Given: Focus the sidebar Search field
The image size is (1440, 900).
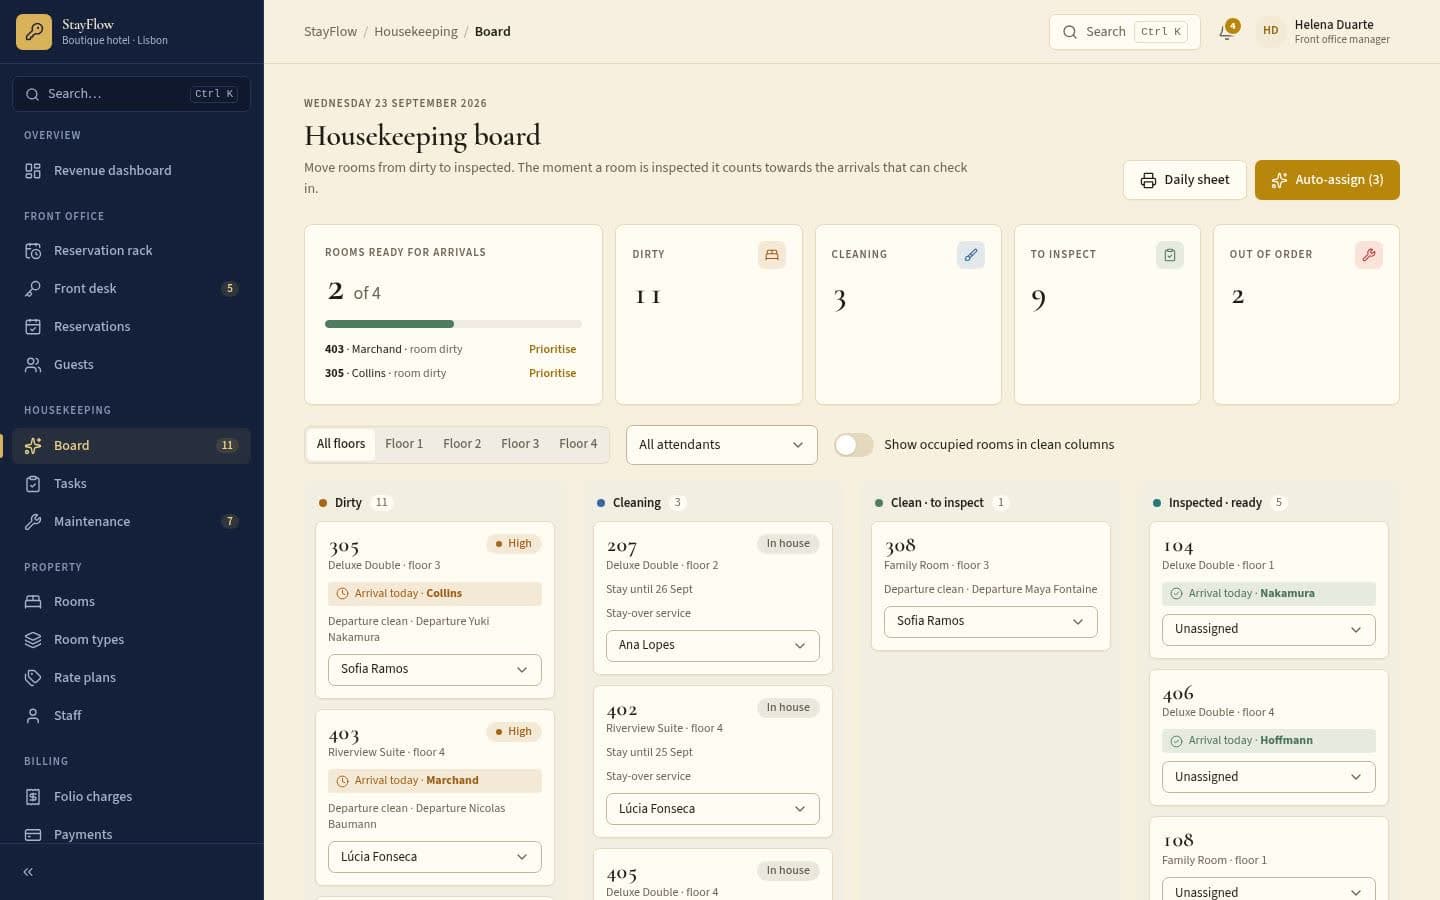Looking at the screenshot, I should pyautogui.click(x=131, y=94).
